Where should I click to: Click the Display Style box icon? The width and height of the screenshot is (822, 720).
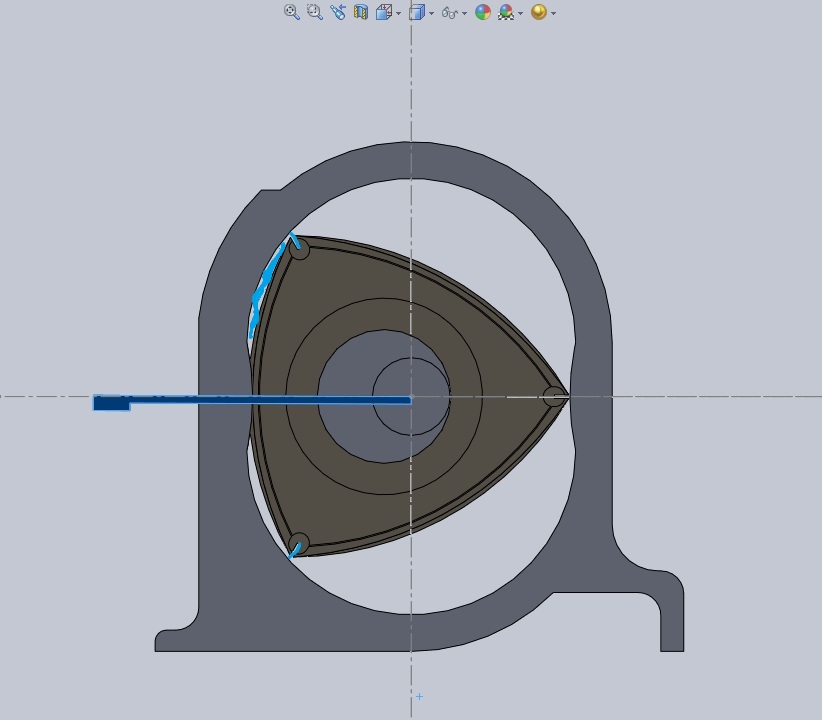(417, 12)
